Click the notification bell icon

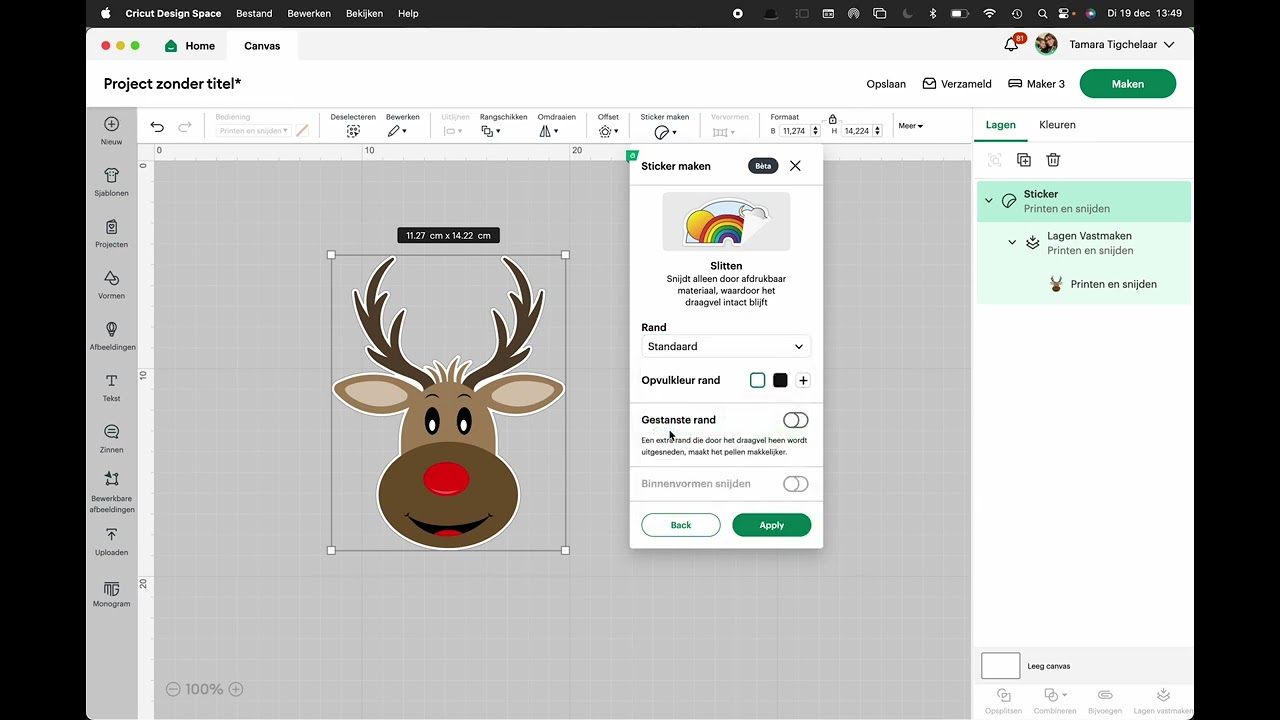click(1011, 45)
